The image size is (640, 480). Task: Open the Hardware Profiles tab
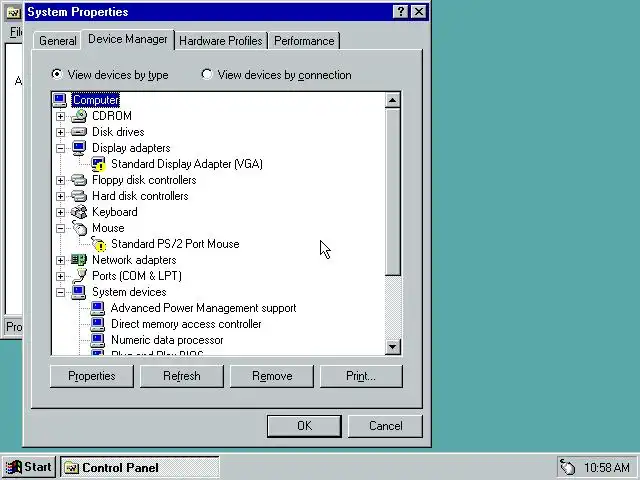pos(221,41)
